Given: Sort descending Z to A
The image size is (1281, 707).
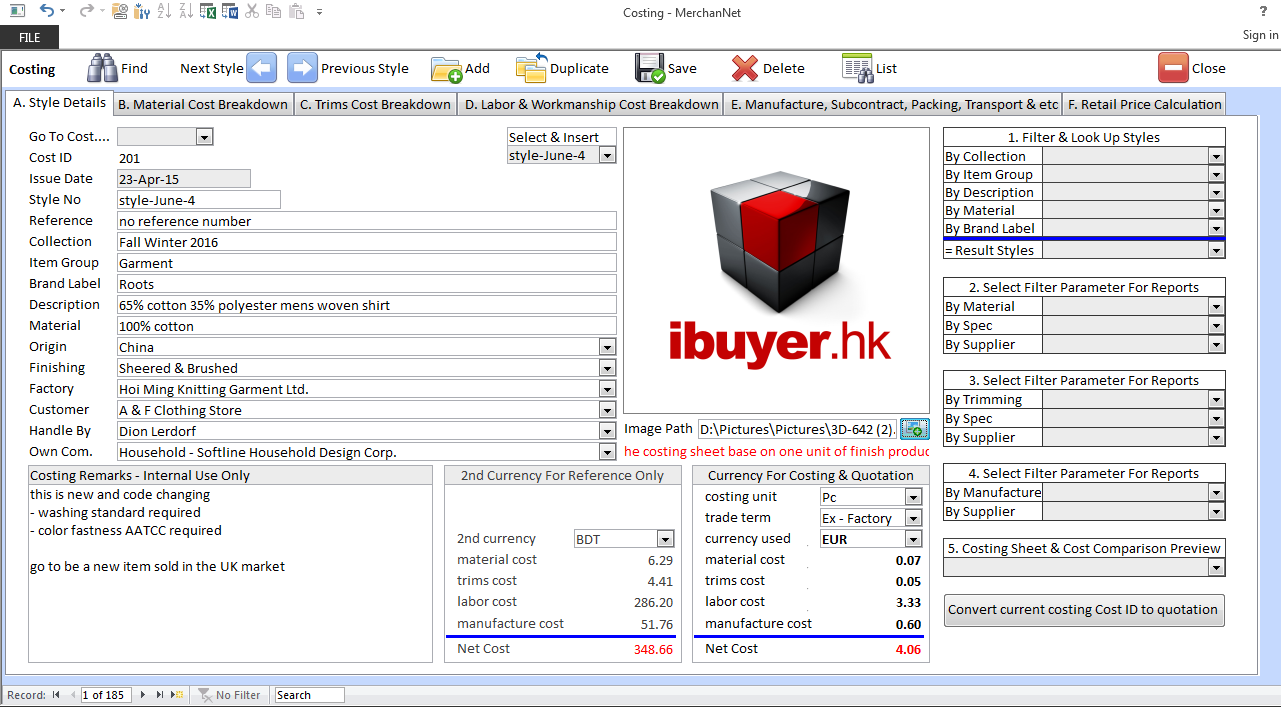Looking at the screenshot, I should pyautogui.click(x=185, y=11).
